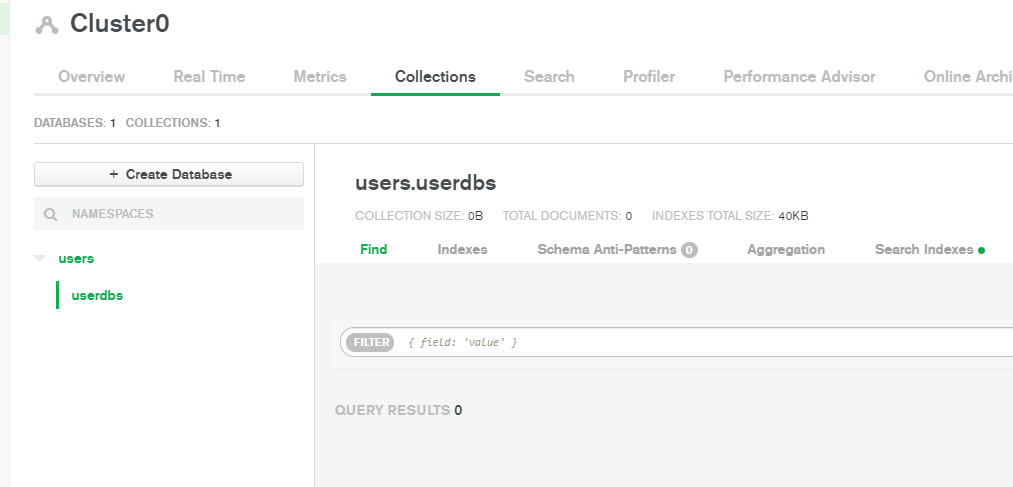
Task: Click the Schema Anti-Patterns count badge
Action: pos(689,250)
